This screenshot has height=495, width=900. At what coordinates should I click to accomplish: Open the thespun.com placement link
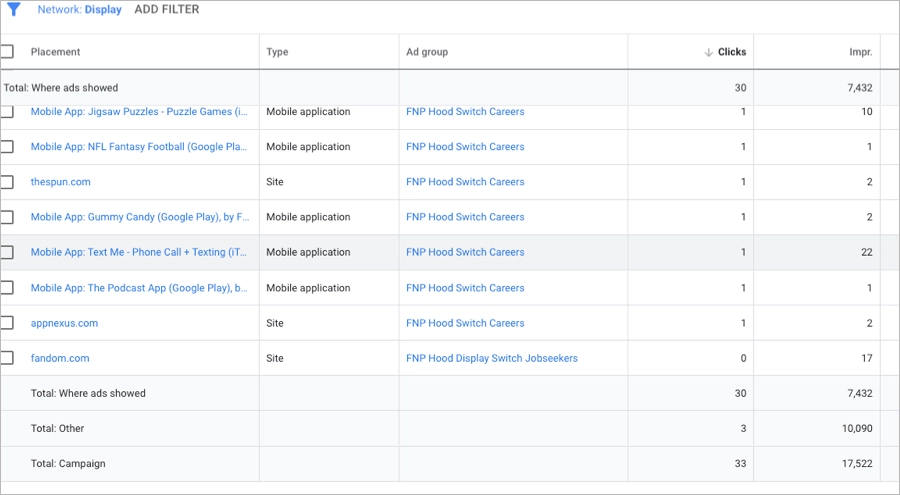(61, 182)
